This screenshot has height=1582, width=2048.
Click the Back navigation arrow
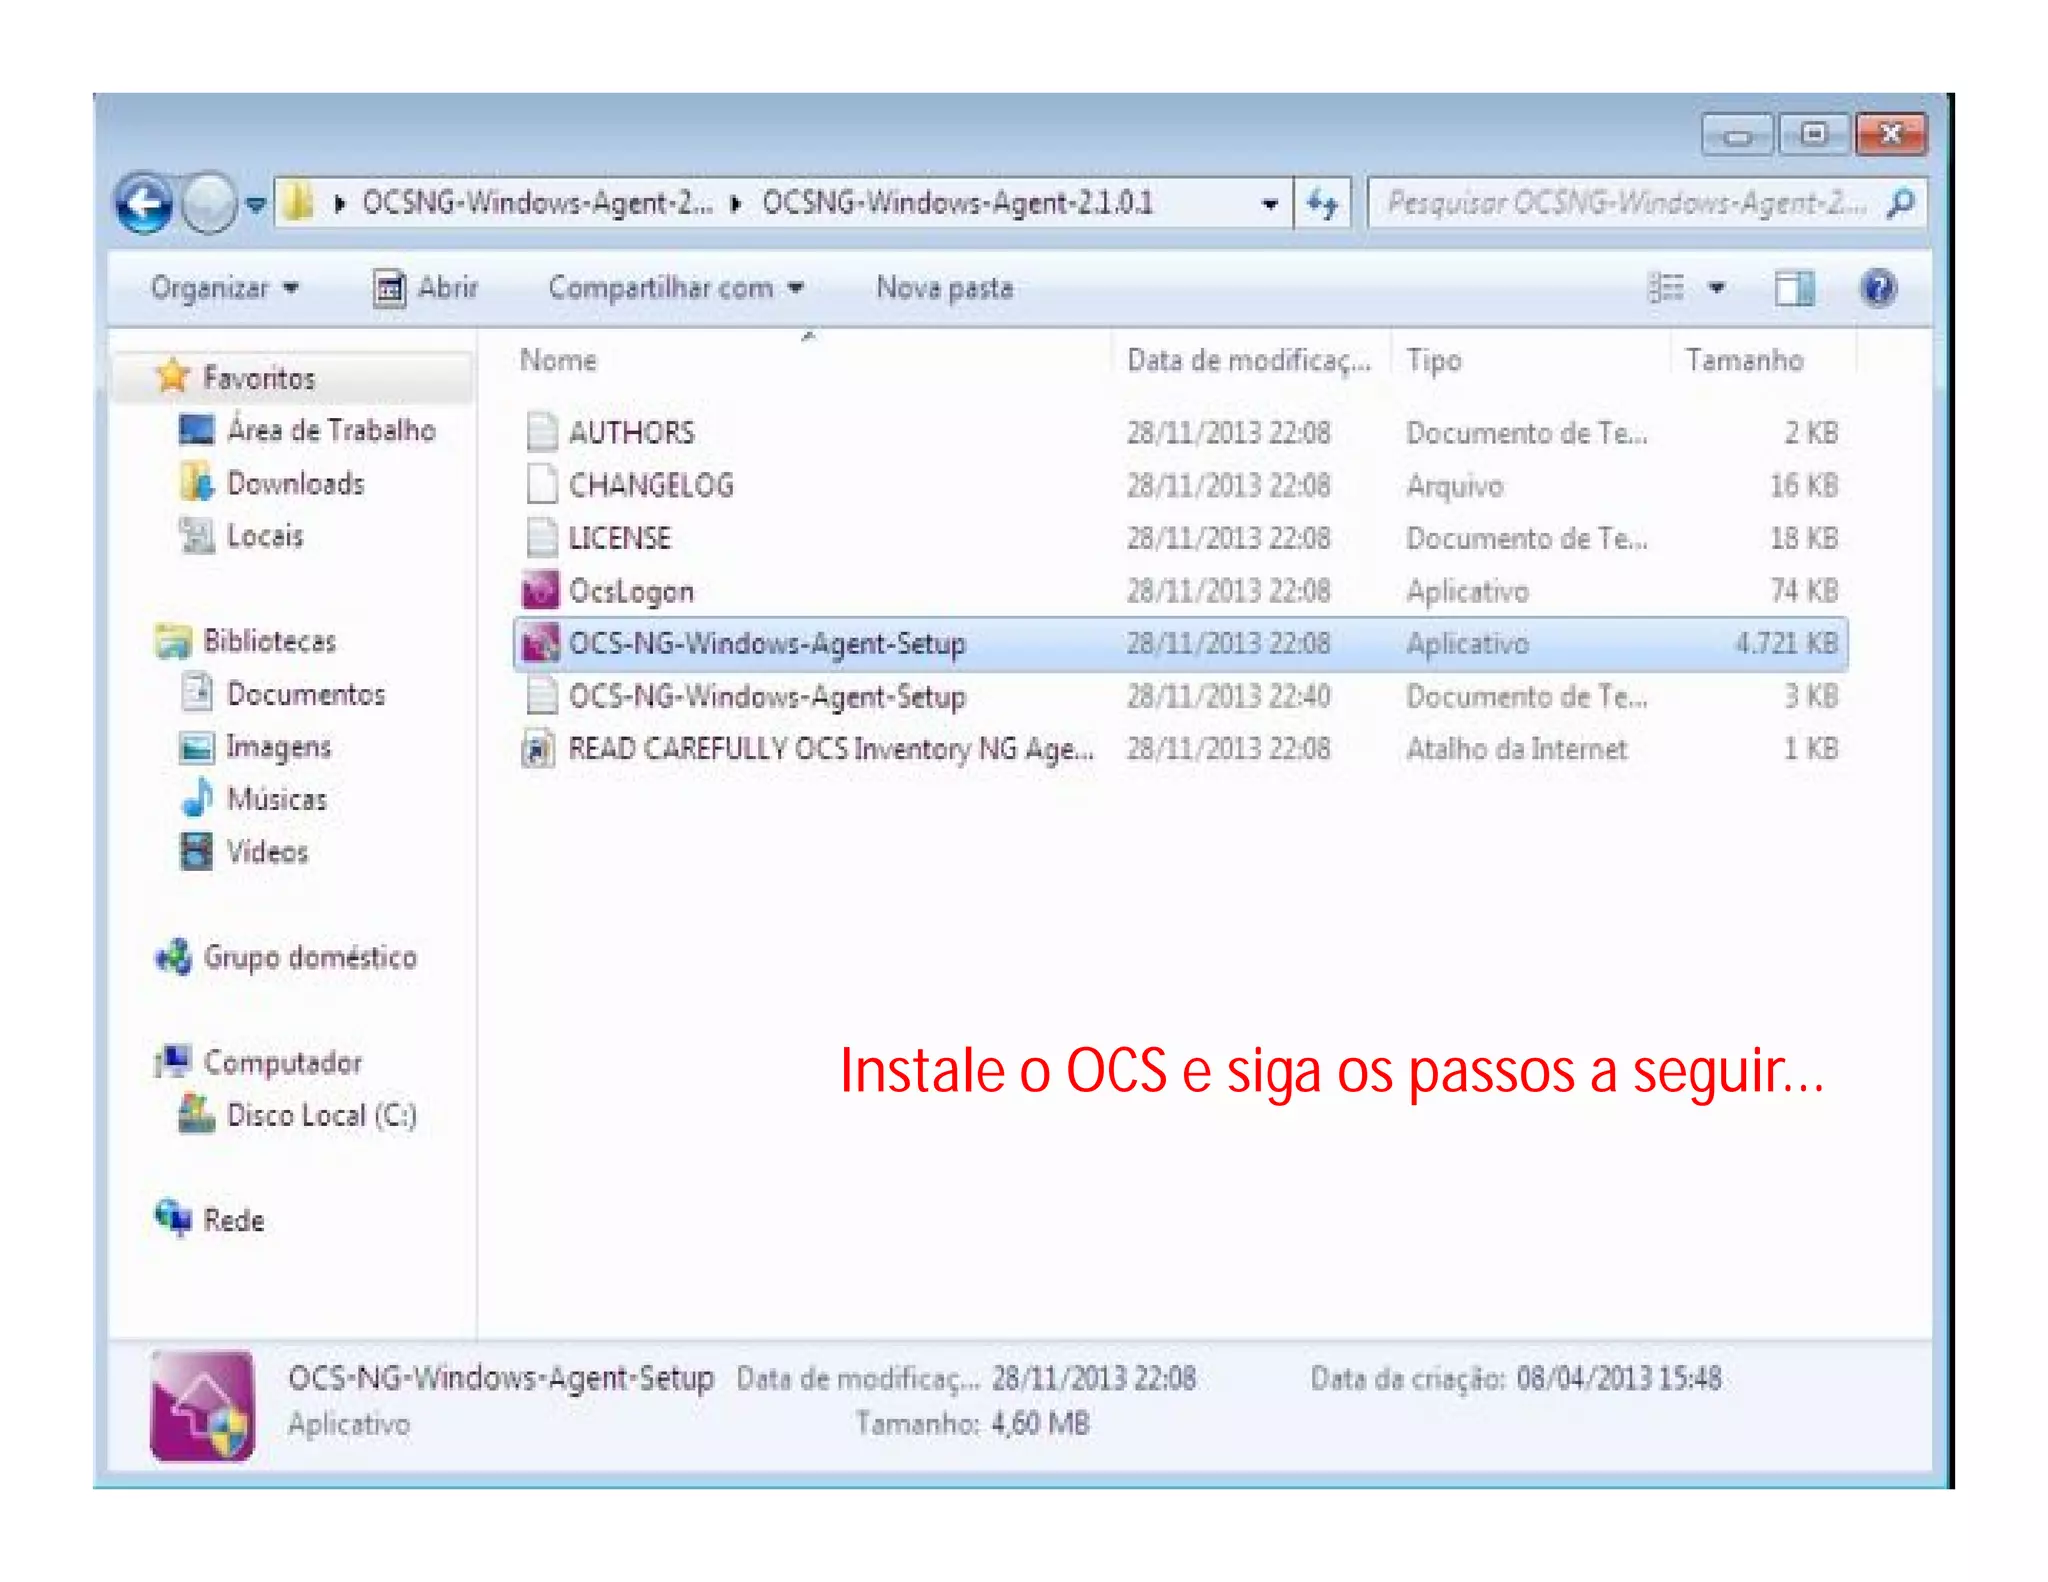[144, 203]
